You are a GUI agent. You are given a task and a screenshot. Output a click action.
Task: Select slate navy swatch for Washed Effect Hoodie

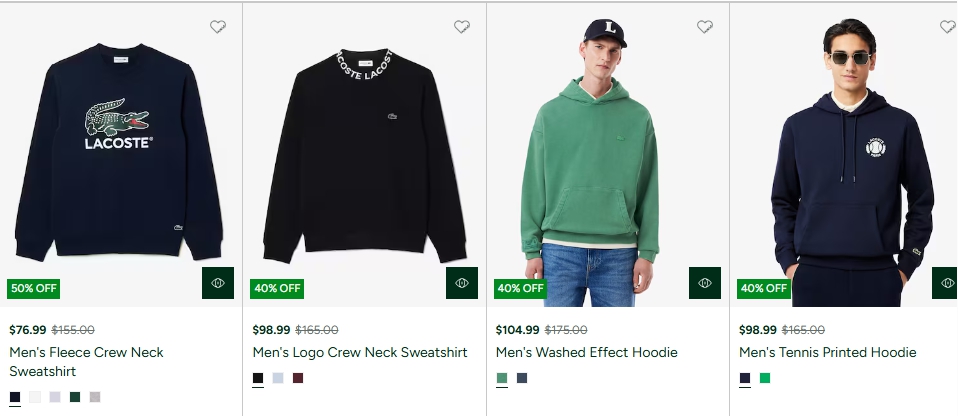[x=522, y=378]
